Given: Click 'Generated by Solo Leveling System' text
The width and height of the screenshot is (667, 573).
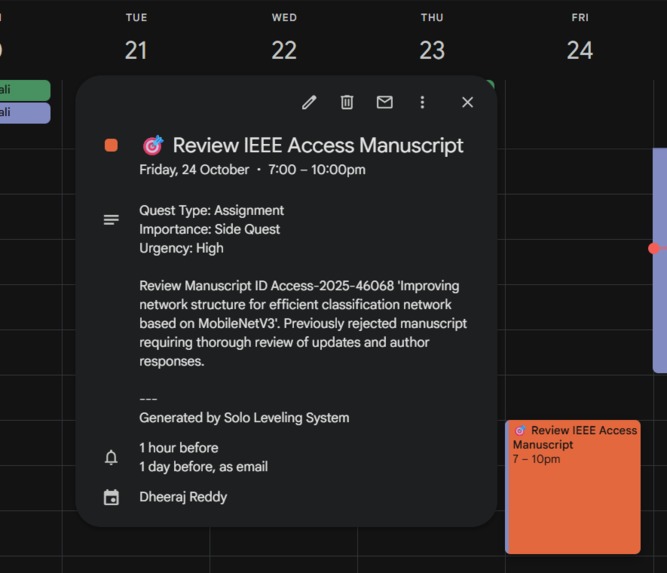Looking at the screenshot, I should [244, 418].
